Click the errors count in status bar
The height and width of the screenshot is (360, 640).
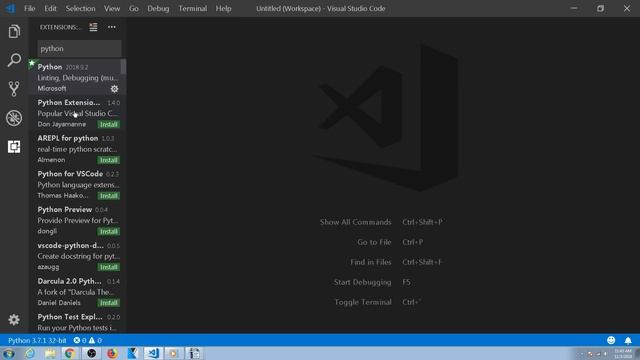click(x=80, y=340)
